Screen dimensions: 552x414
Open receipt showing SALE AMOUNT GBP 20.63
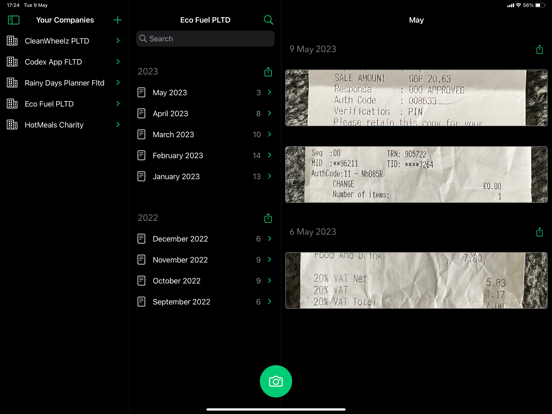416,98
